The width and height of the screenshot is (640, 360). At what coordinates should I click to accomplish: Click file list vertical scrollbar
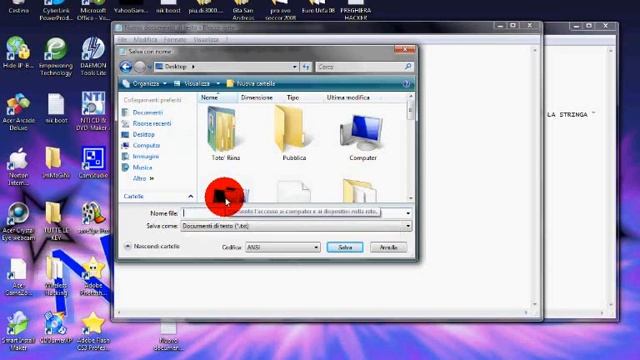point(411,147)
